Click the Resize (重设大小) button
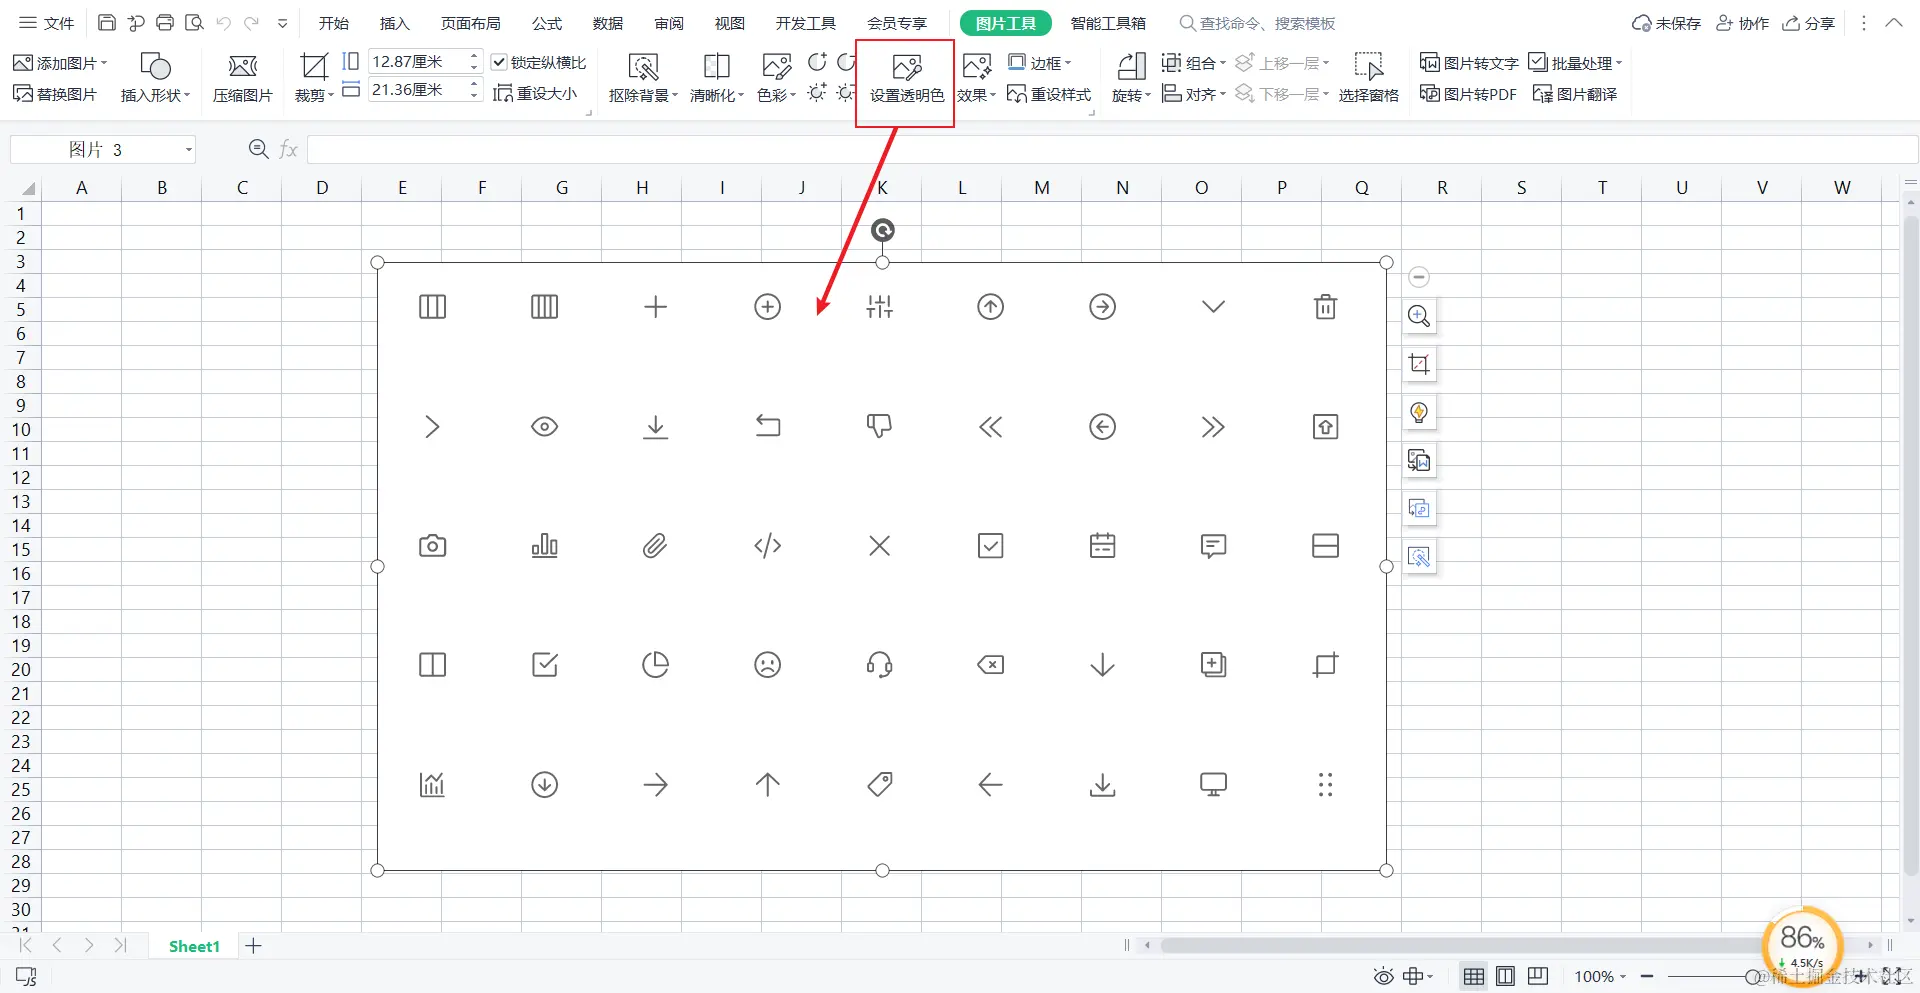 click(536, 94)
